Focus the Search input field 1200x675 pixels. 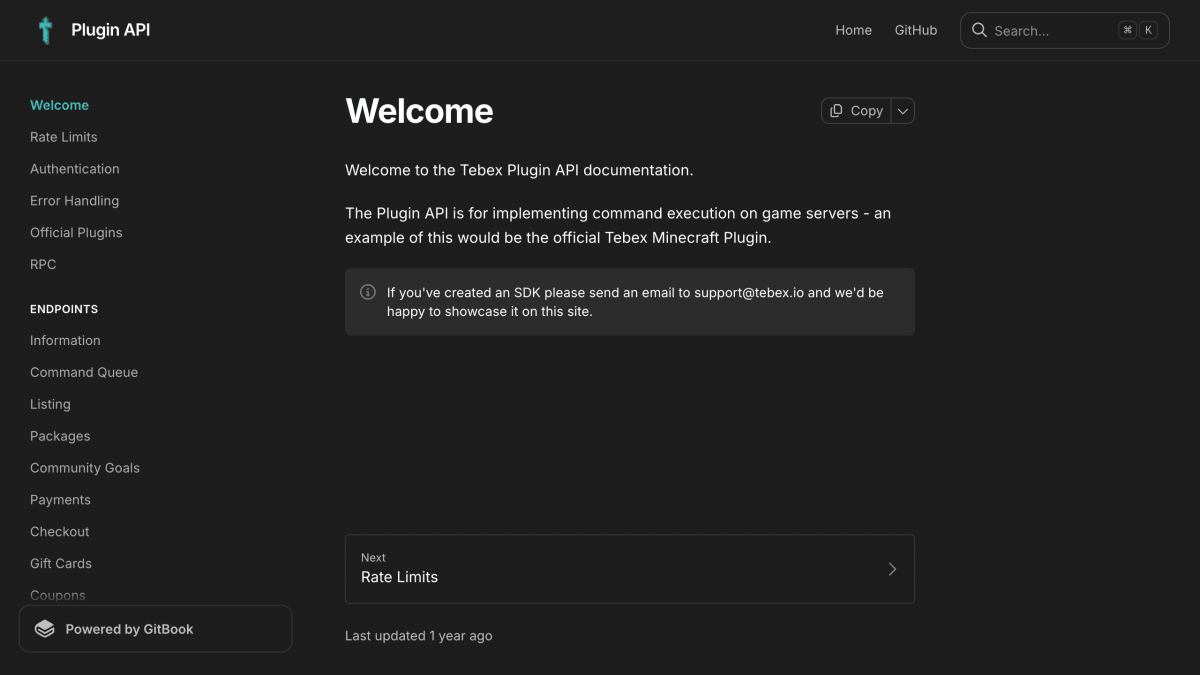pyautogui.click(x=1065, y=30)
